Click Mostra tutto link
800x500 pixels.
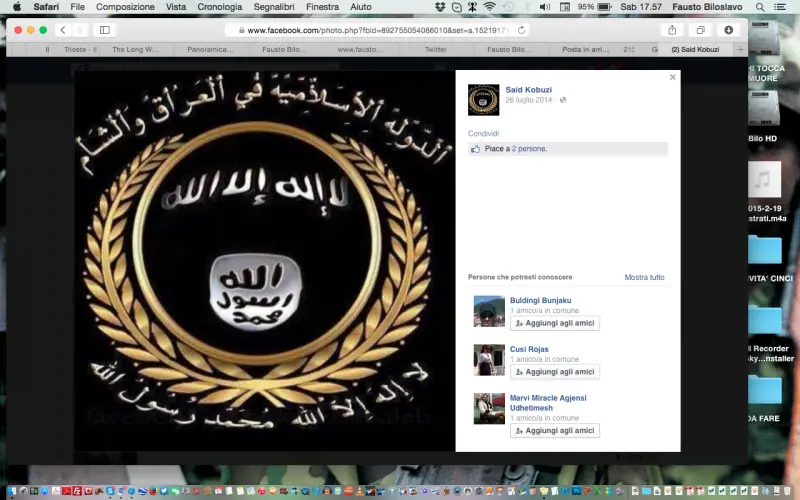point(644,278)
